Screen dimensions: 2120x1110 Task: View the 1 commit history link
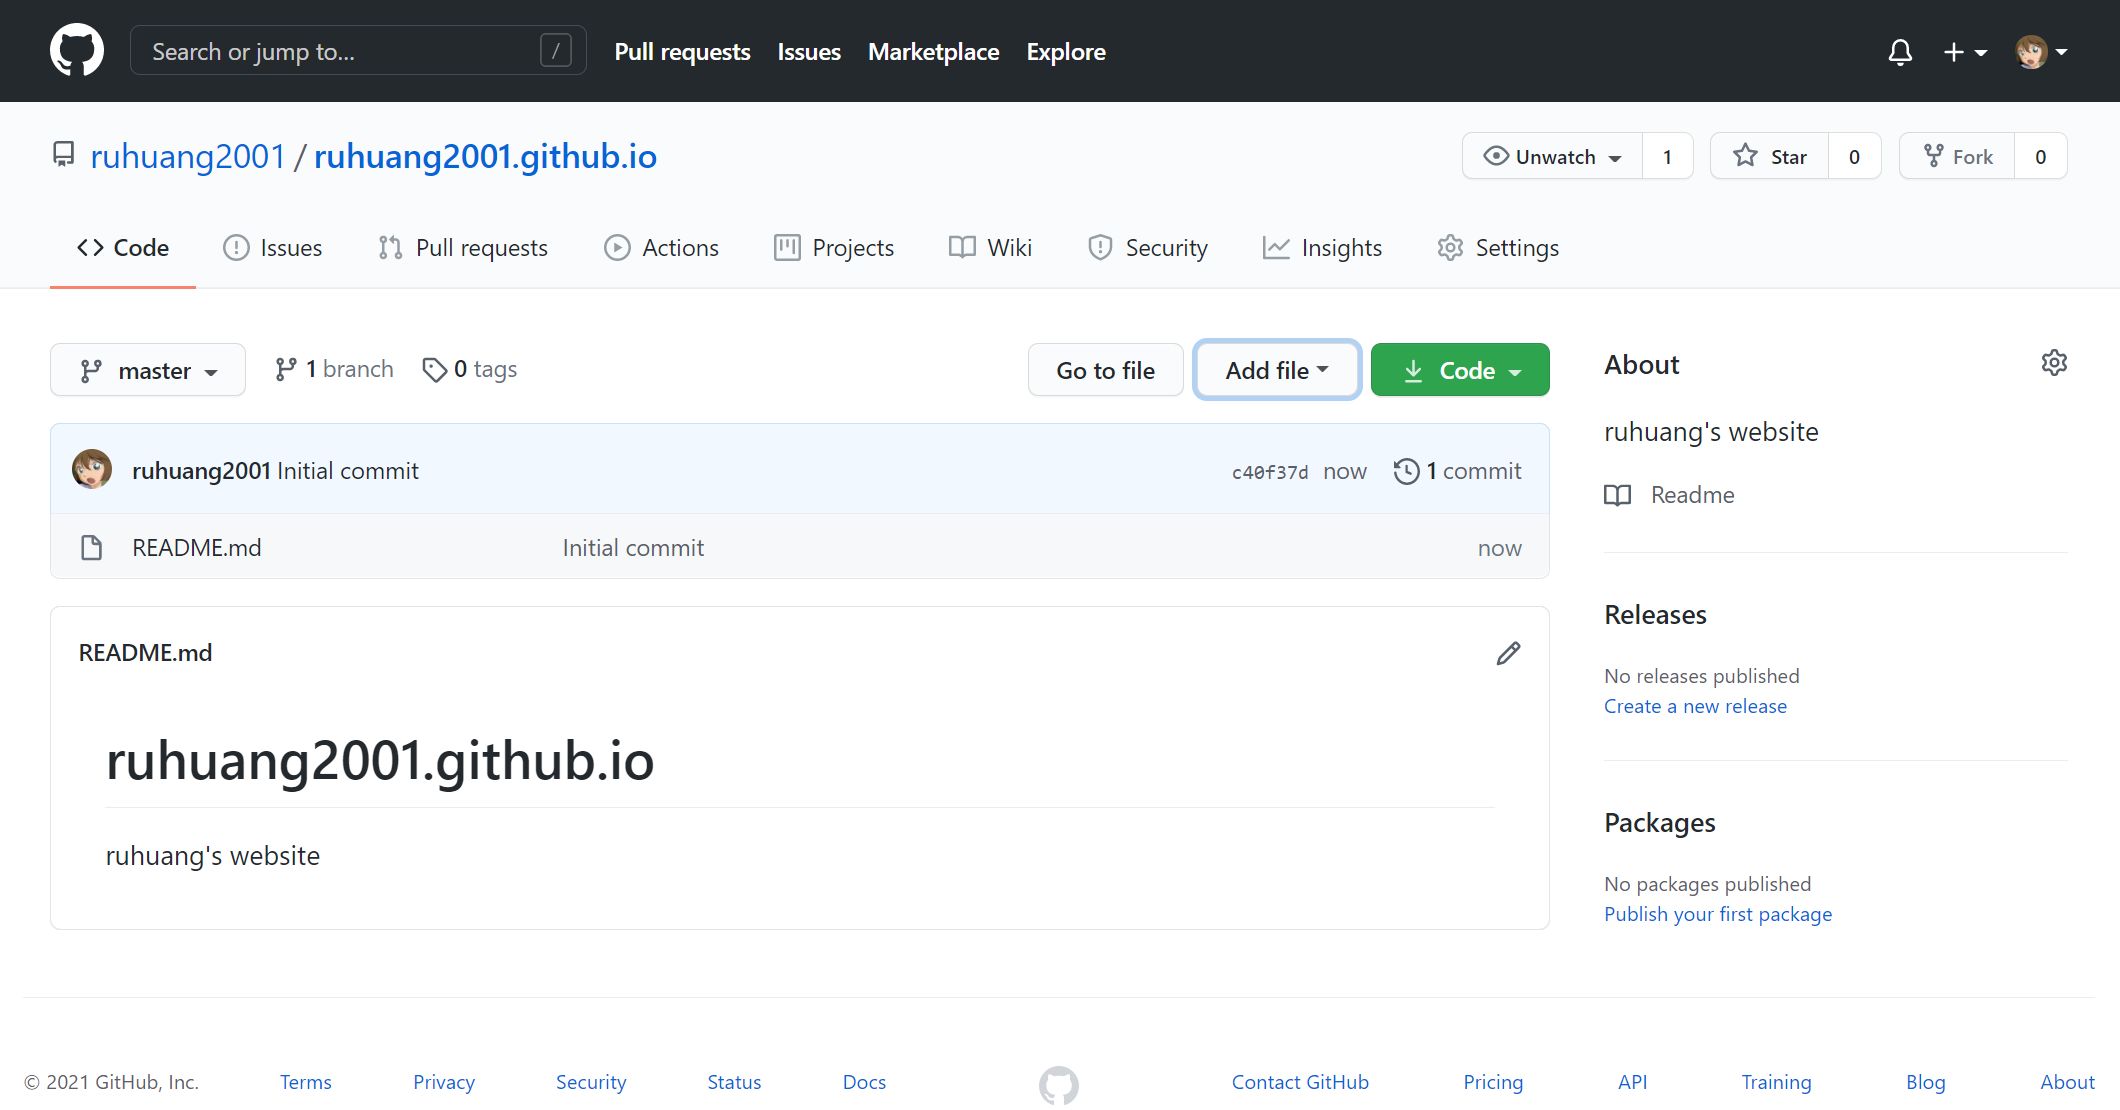[1457, 471]
